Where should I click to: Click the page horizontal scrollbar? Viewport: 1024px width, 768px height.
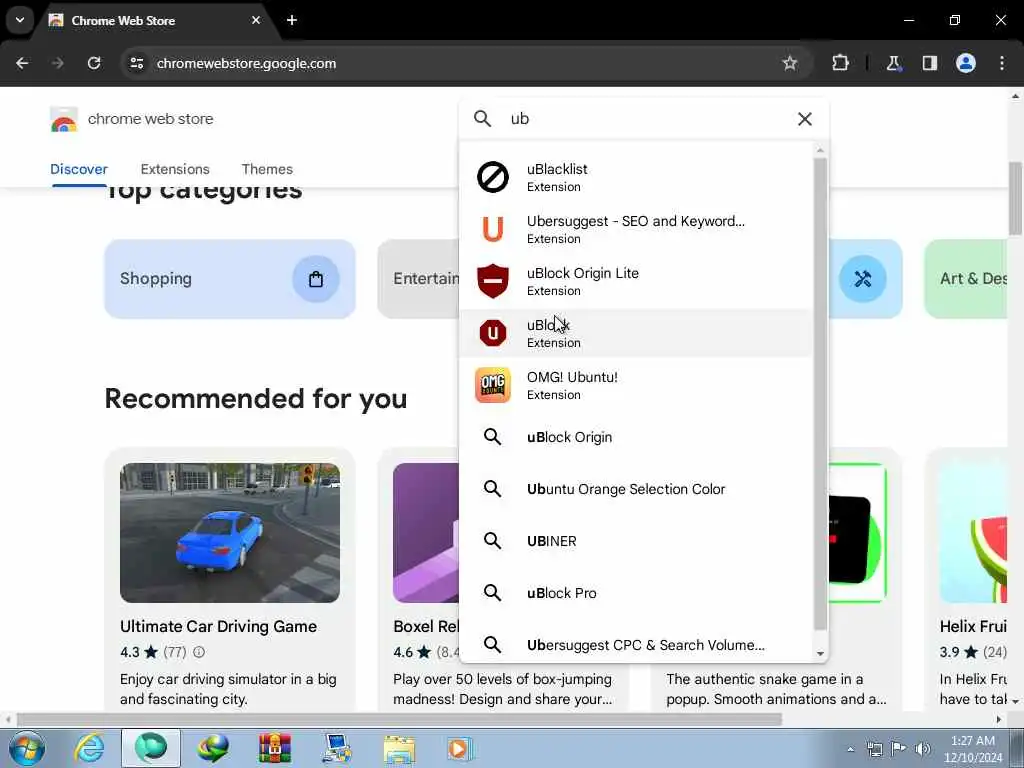tap(399, 720)
